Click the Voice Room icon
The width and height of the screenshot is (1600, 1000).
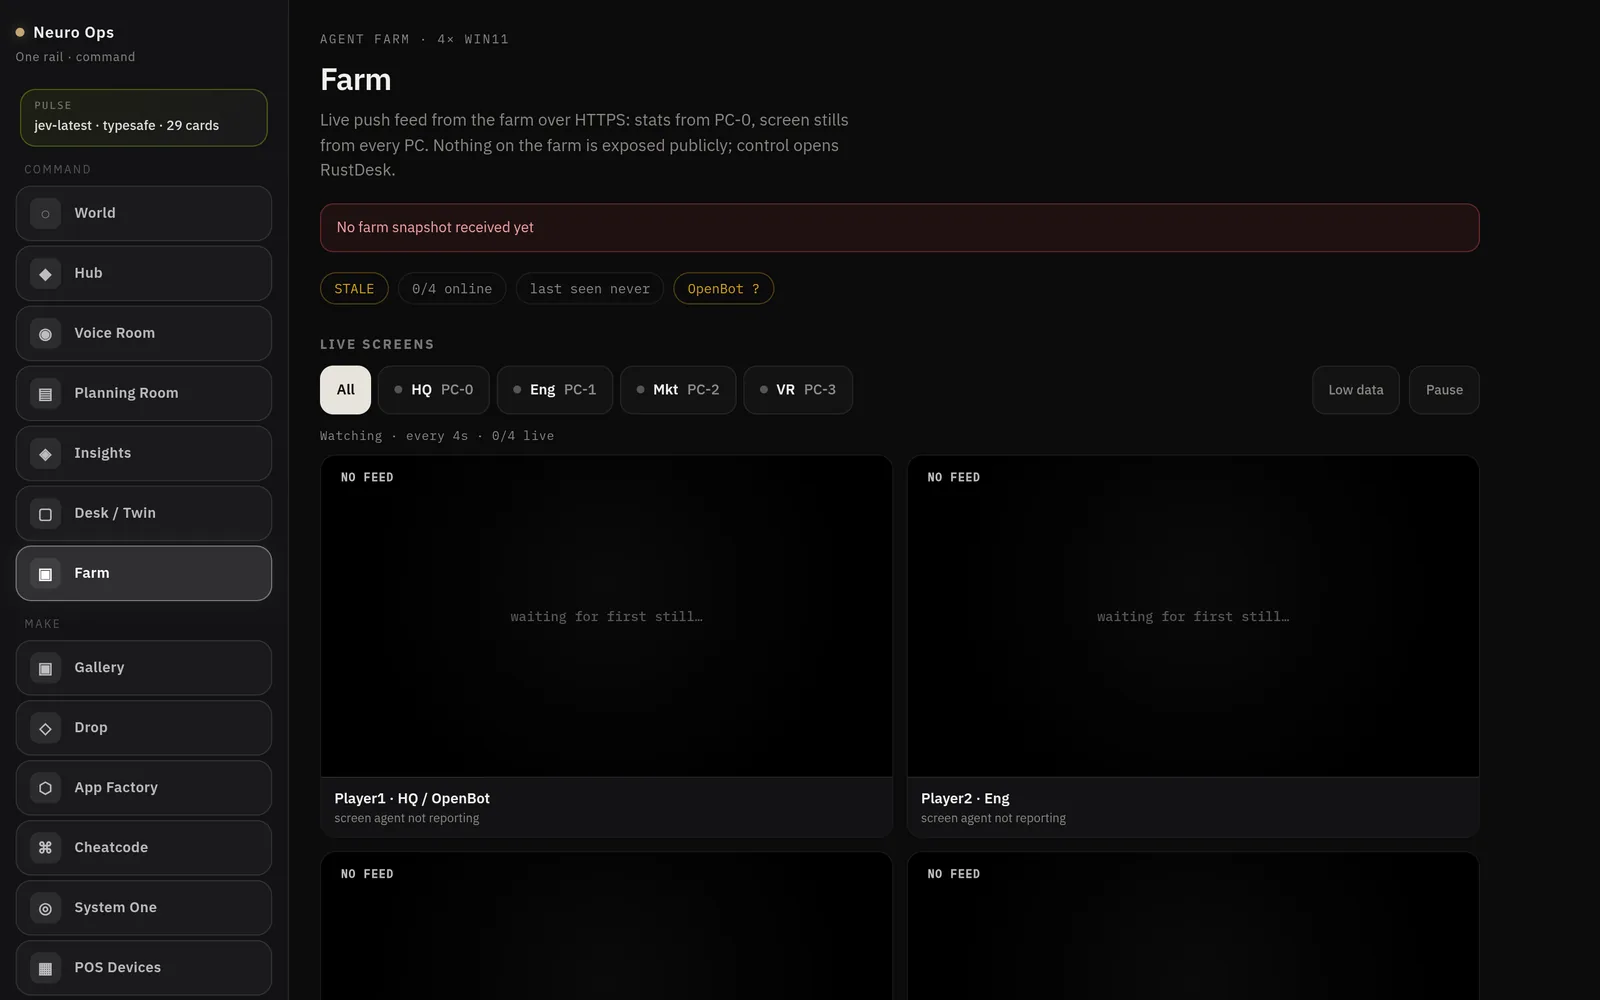coord(45,333)
